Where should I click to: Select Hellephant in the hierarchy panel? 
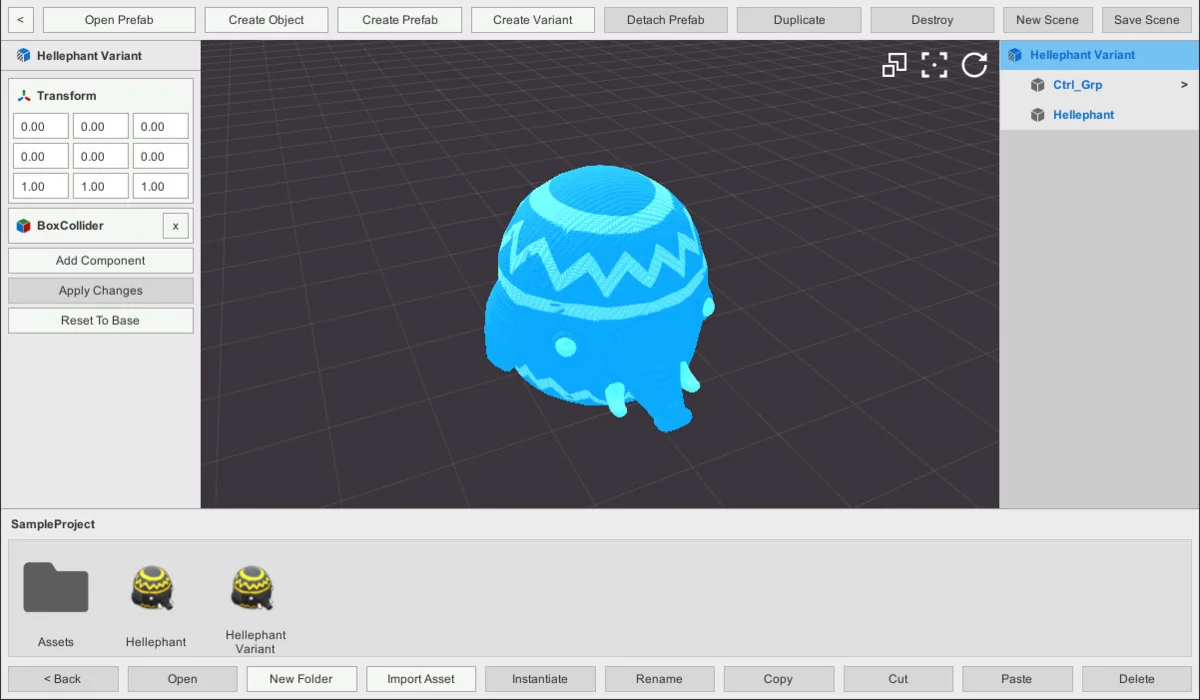point(1083,114)
